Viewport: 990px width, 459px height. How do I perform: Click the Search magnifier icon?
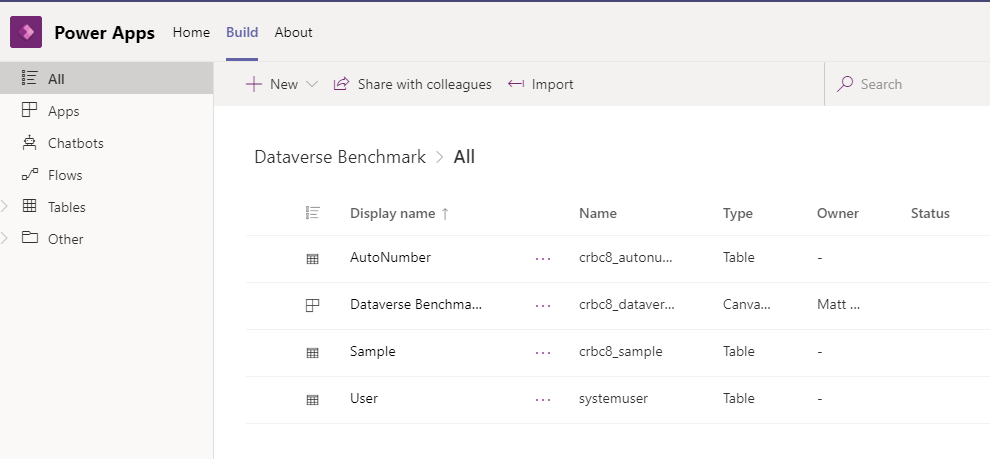click(845, 84)
